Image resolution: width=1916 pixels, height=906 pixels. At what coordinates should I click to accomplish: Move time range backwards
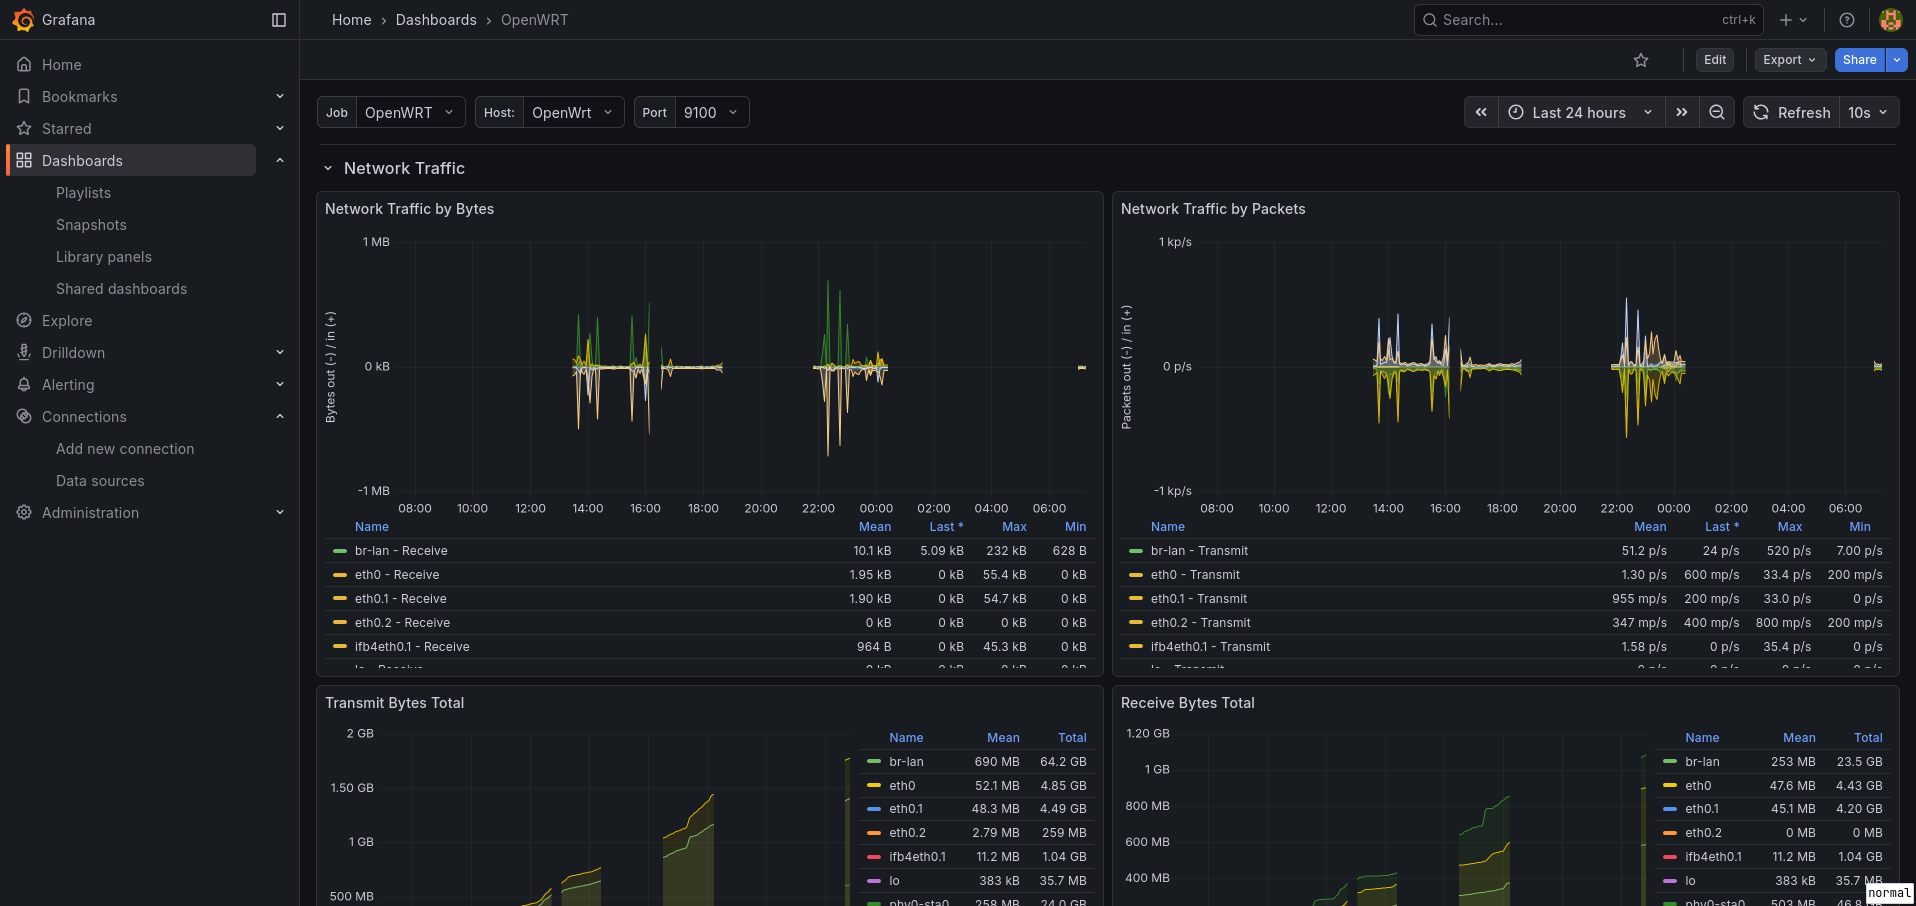(x=1481, y=112)
